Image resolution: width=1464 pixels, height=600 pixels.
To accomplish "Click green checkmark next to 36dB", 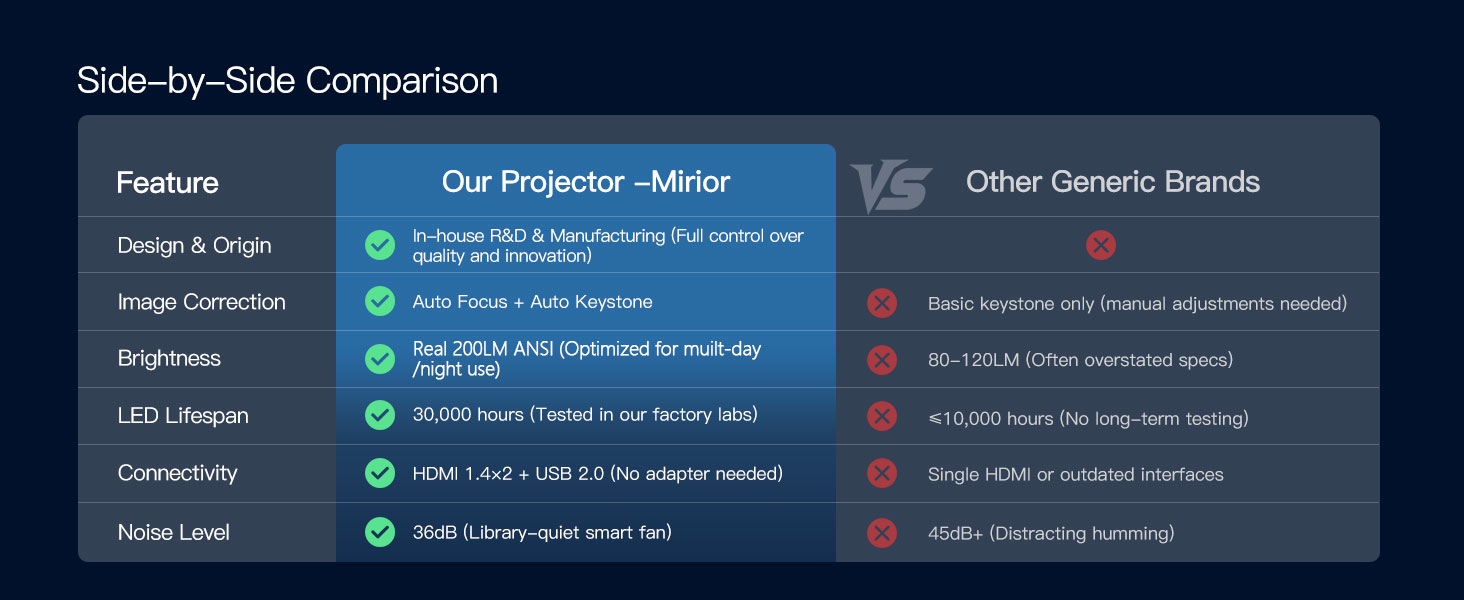I will 380,532.
